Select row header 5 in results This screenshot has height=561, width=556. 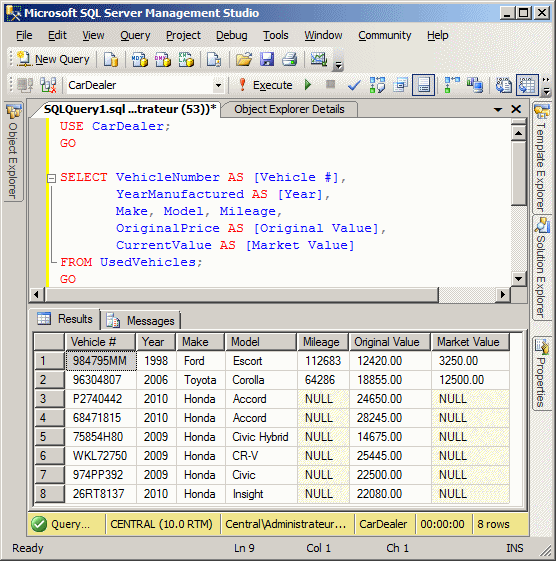click(x=49, y=437)
